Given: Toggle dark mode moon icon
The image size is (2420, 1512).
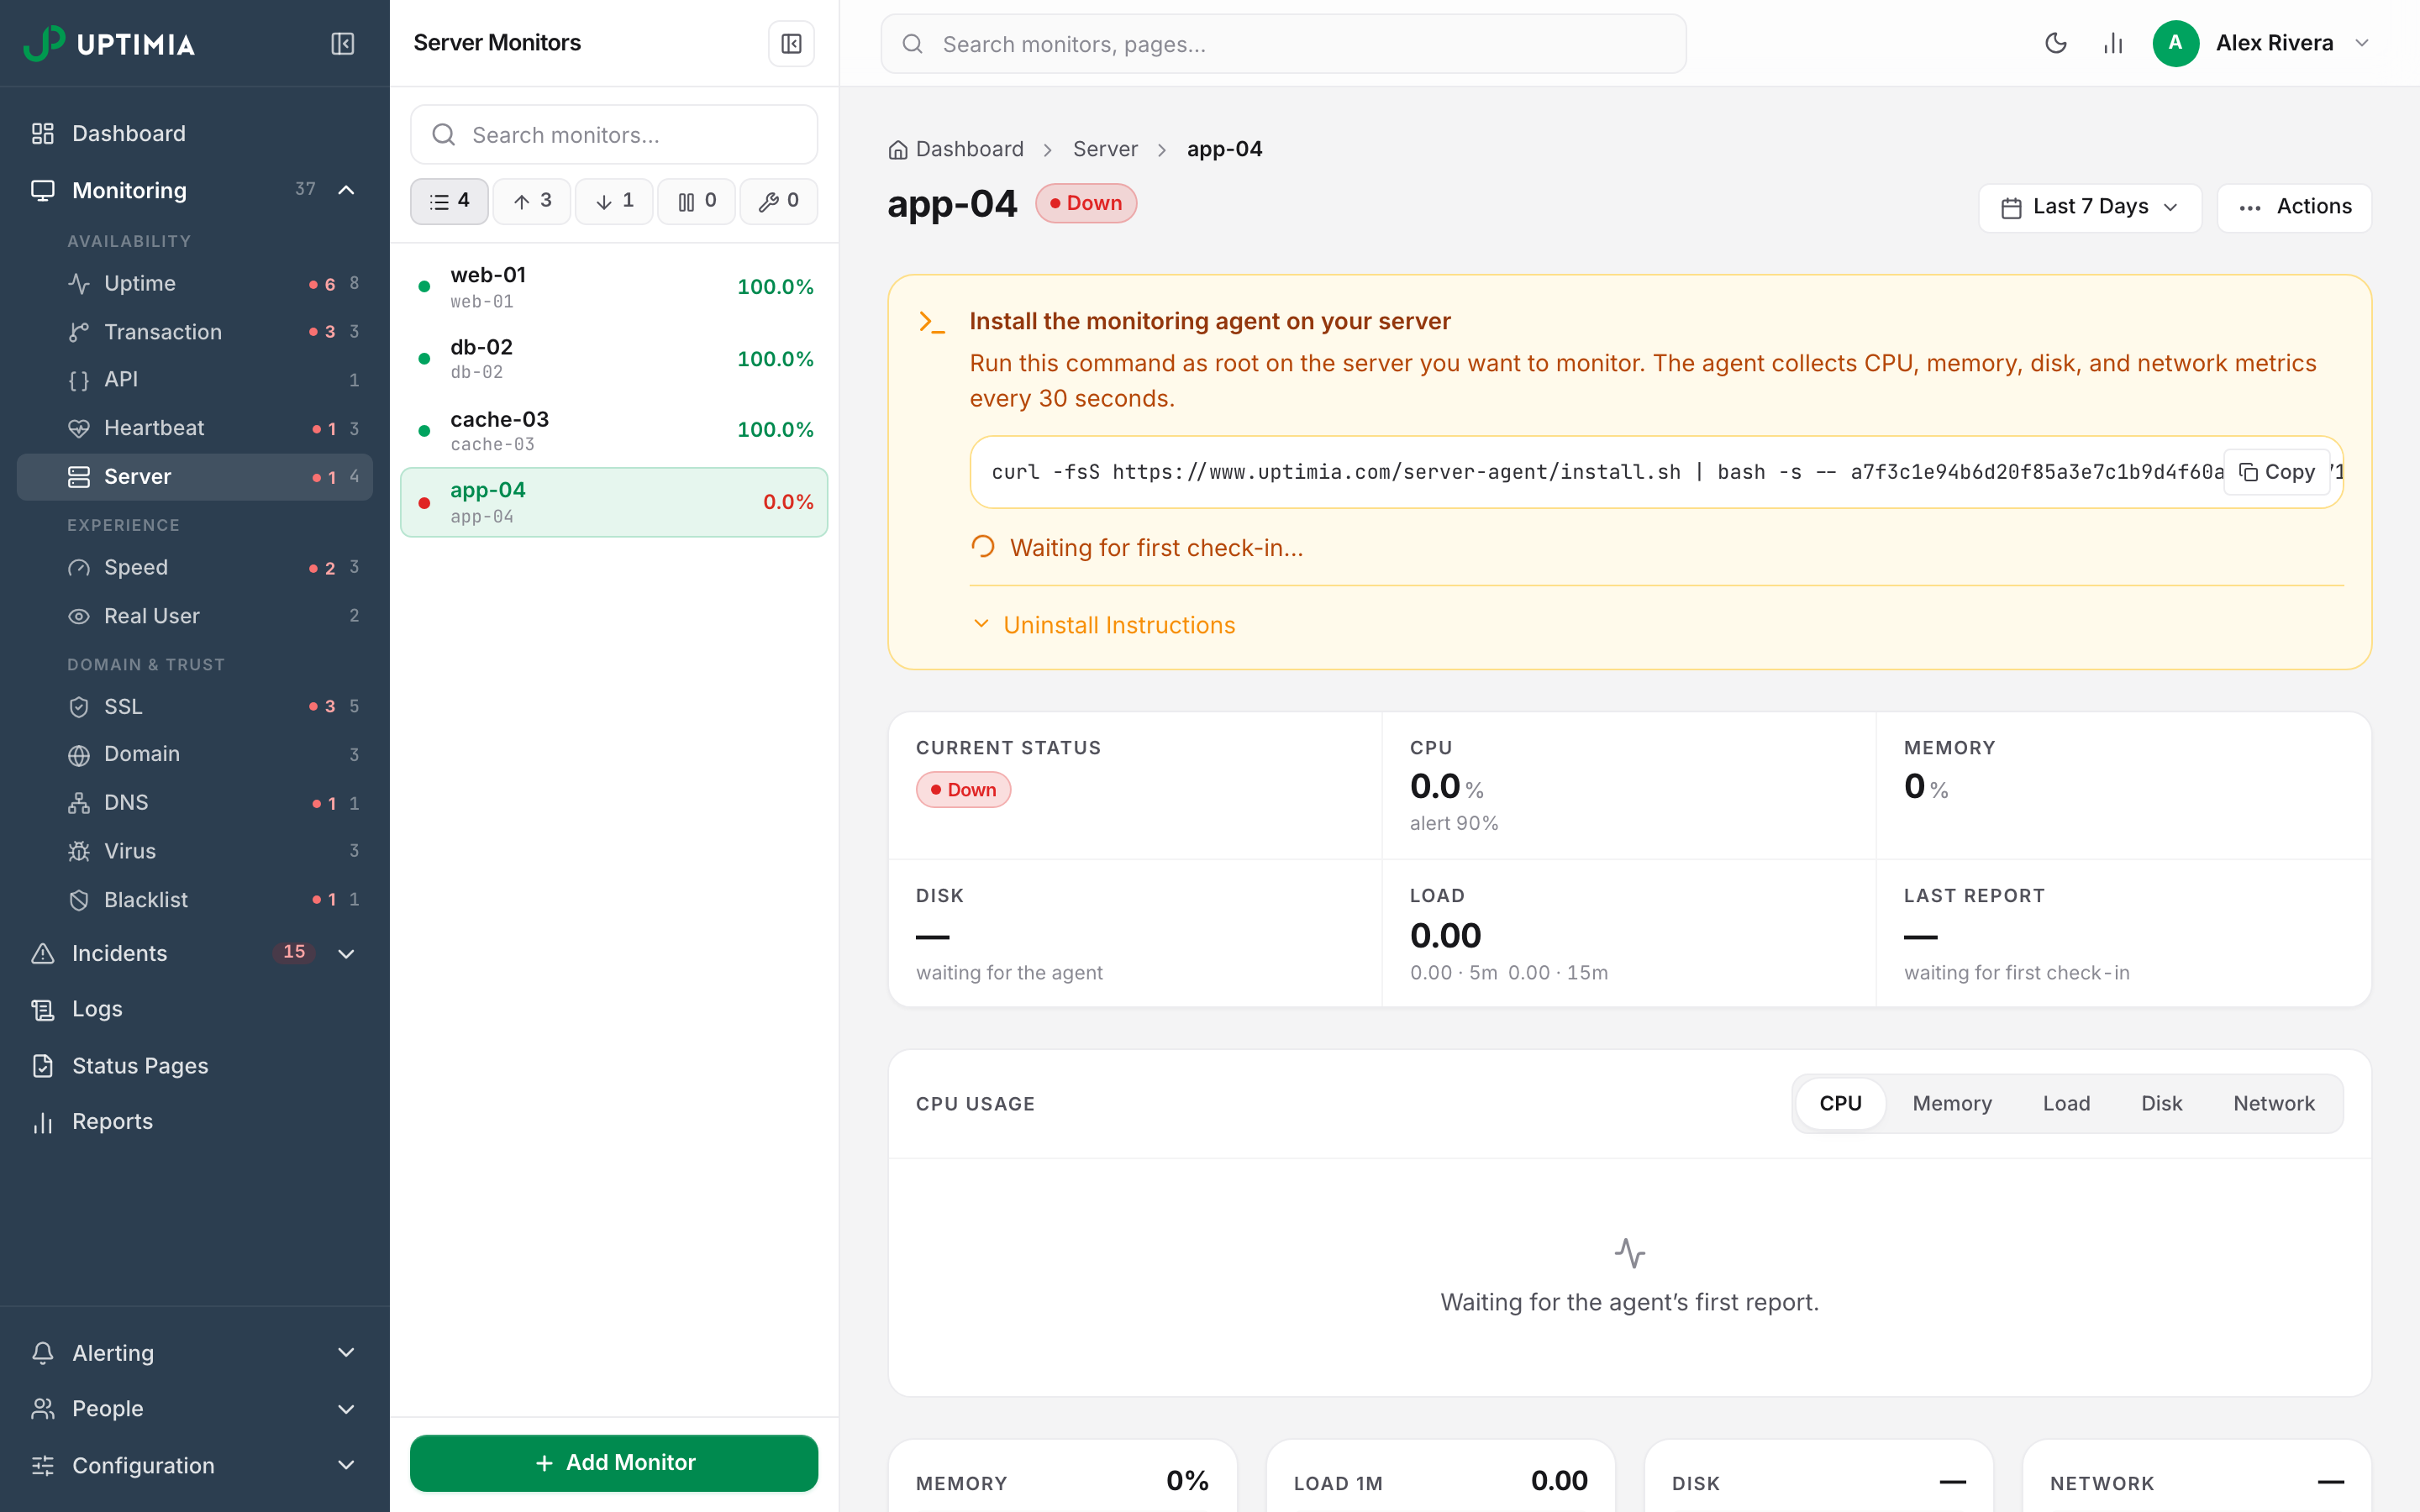Looking at the screenshot, I should tap(2055, 43).
